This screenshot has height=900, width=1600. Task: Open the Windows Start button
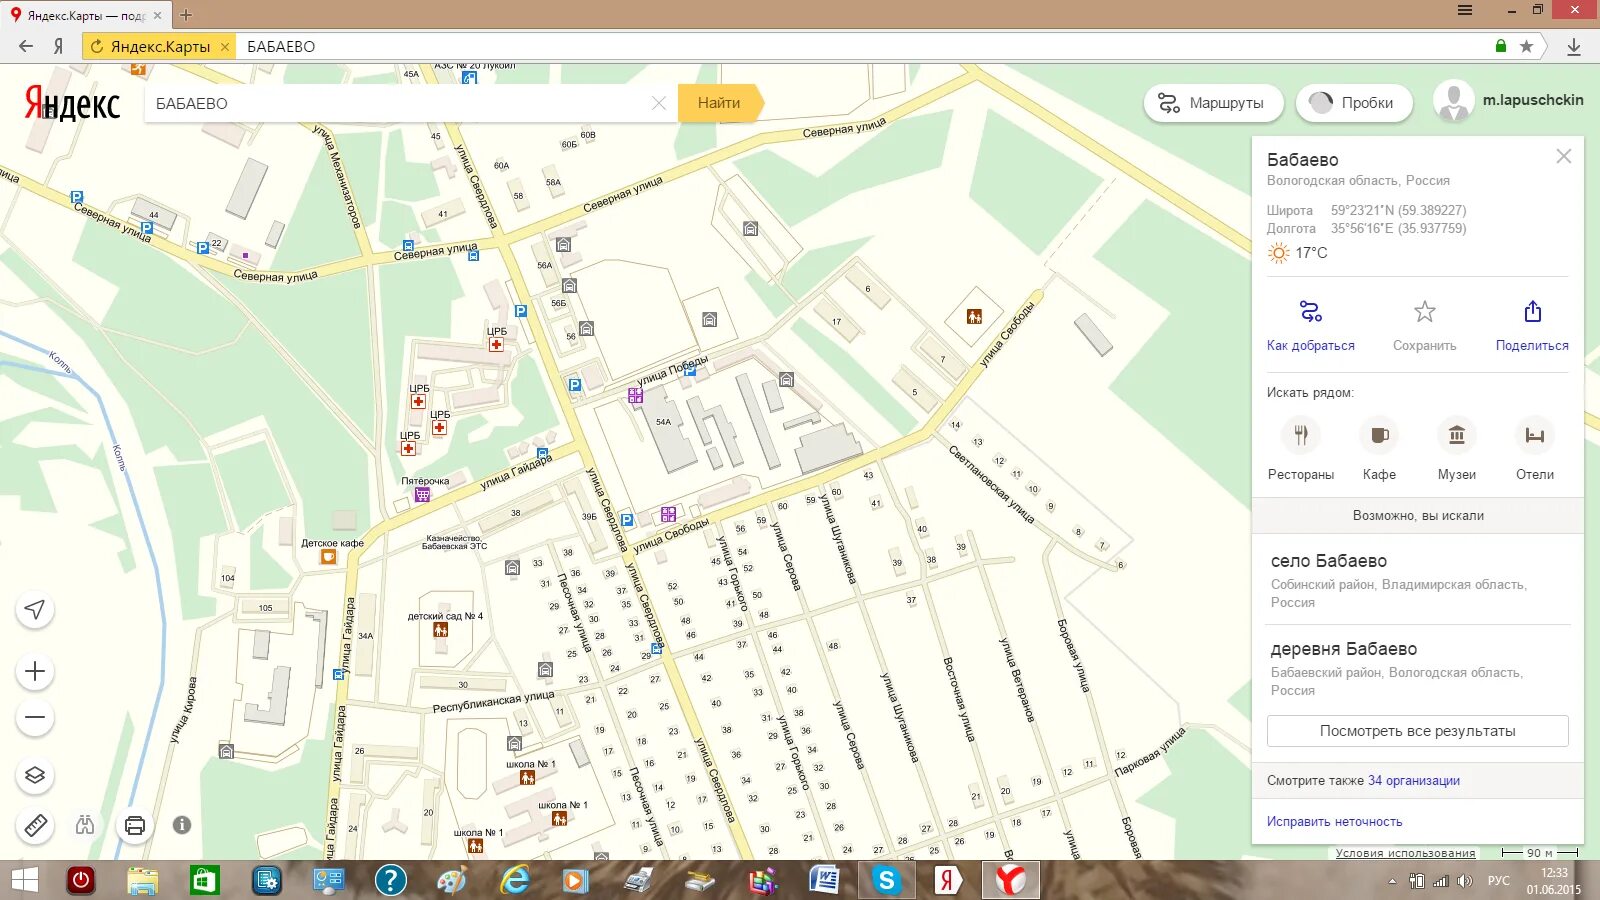(x=24, y=881)
